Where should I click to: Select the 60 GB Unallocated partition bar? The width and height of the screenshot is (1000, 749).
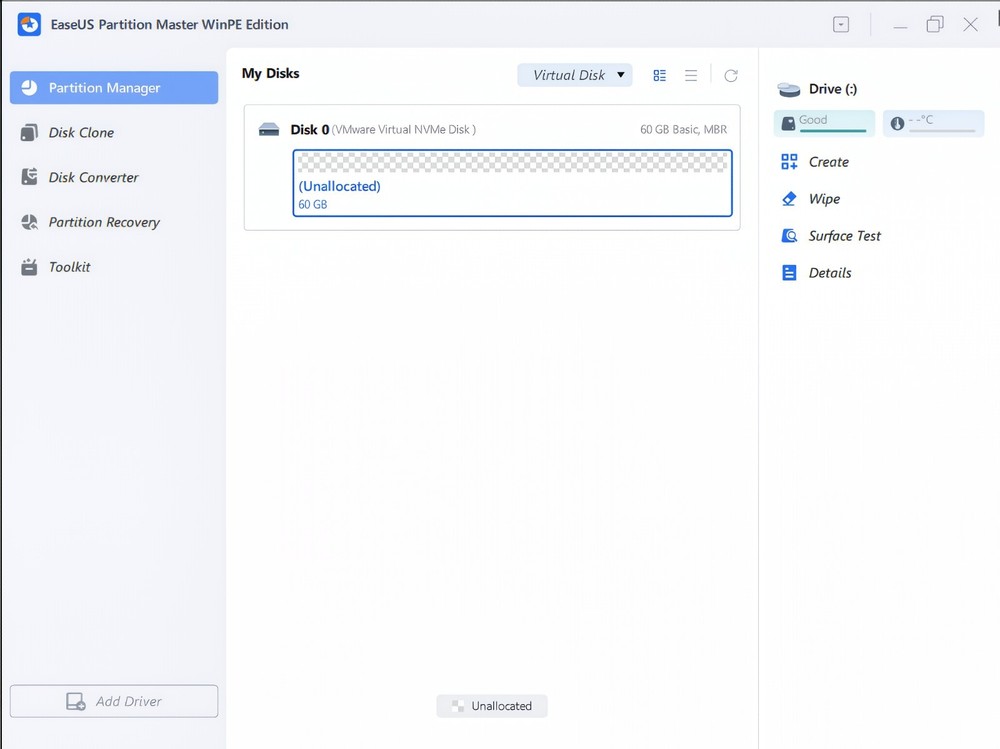point(512,183)
